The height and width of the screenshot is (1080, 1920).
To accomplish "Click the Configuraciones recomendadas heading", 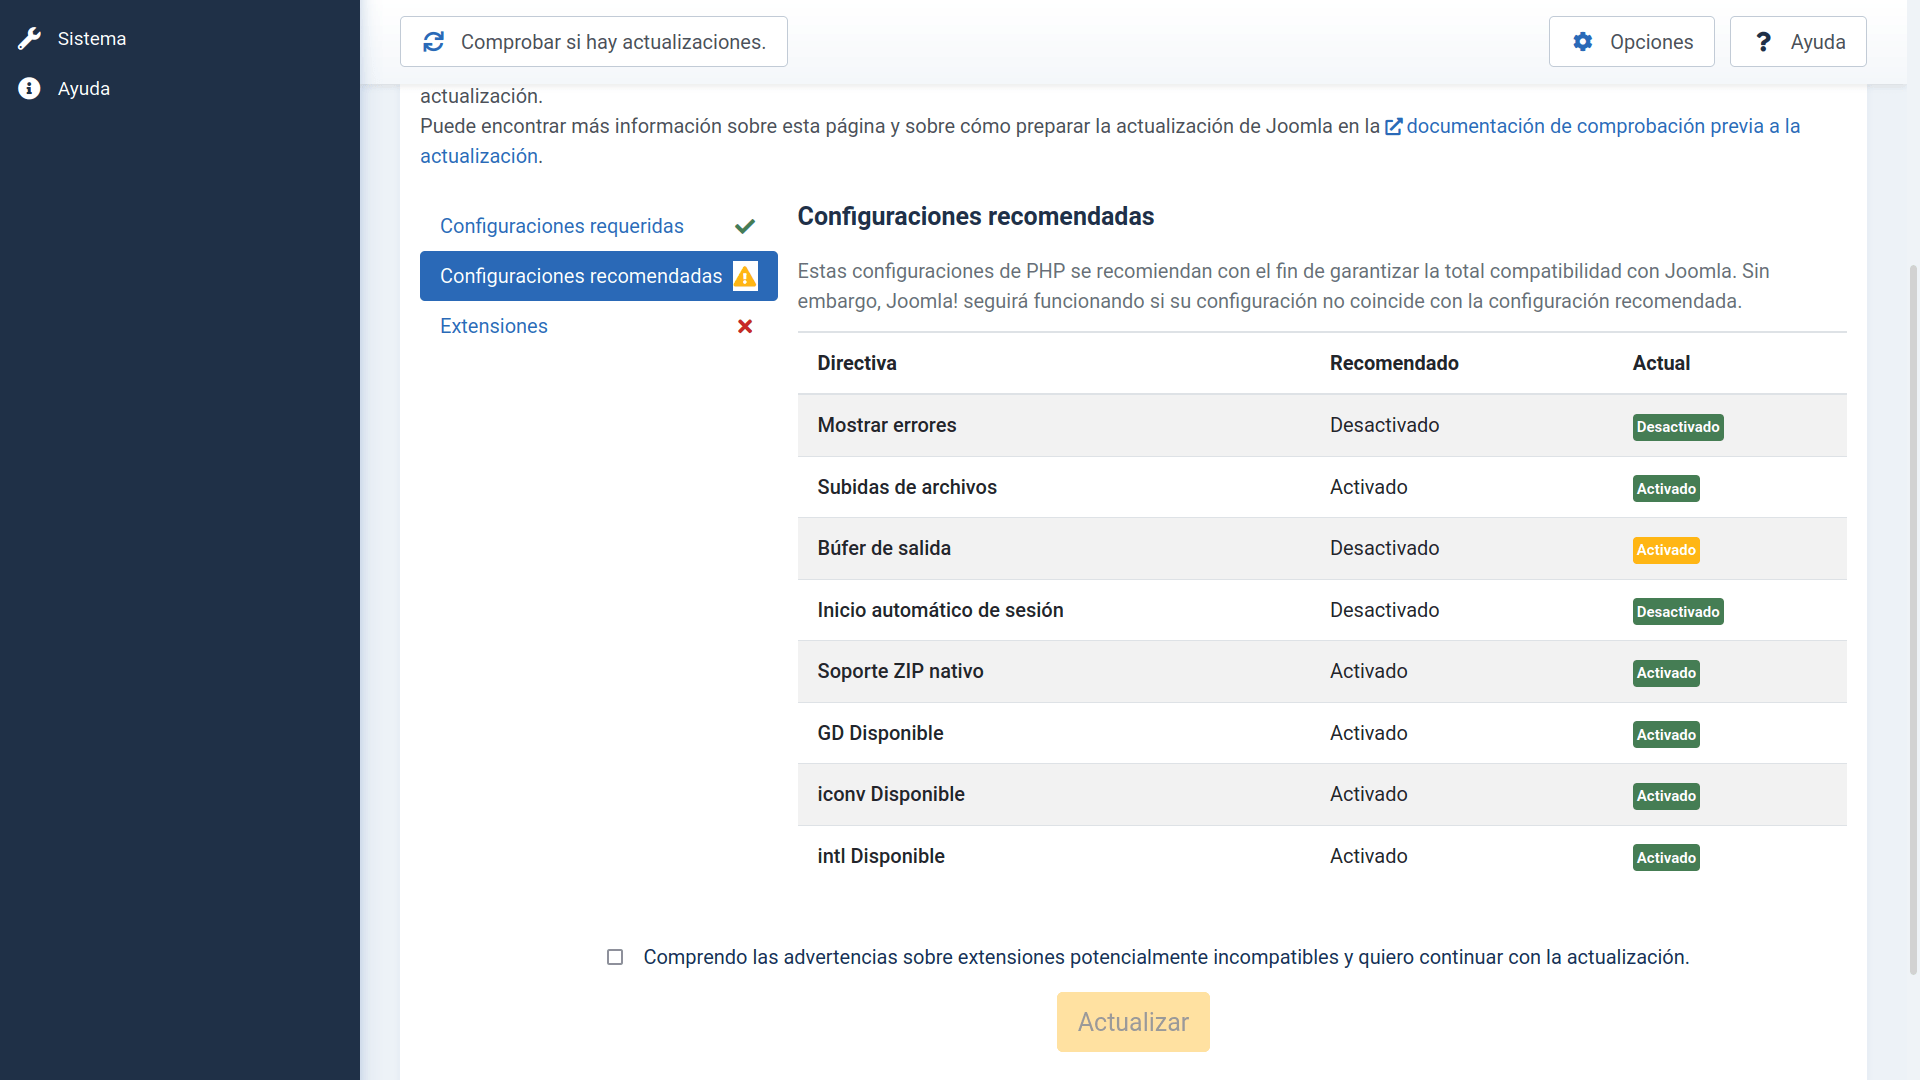I will point(975,216).
